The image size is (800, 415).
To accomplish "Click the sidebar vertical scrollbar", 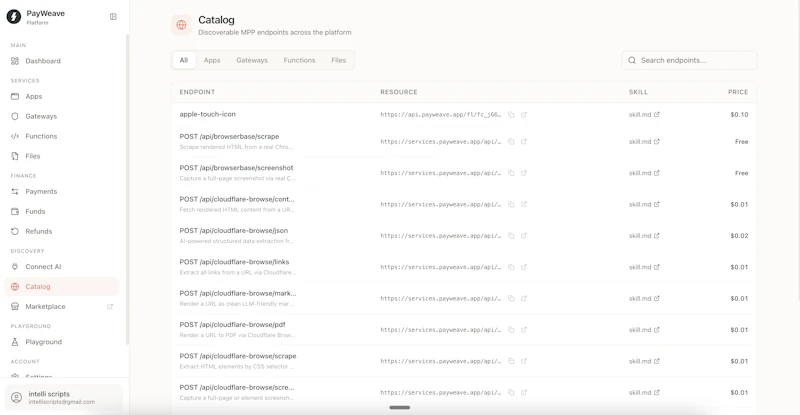I will point(127,189).
